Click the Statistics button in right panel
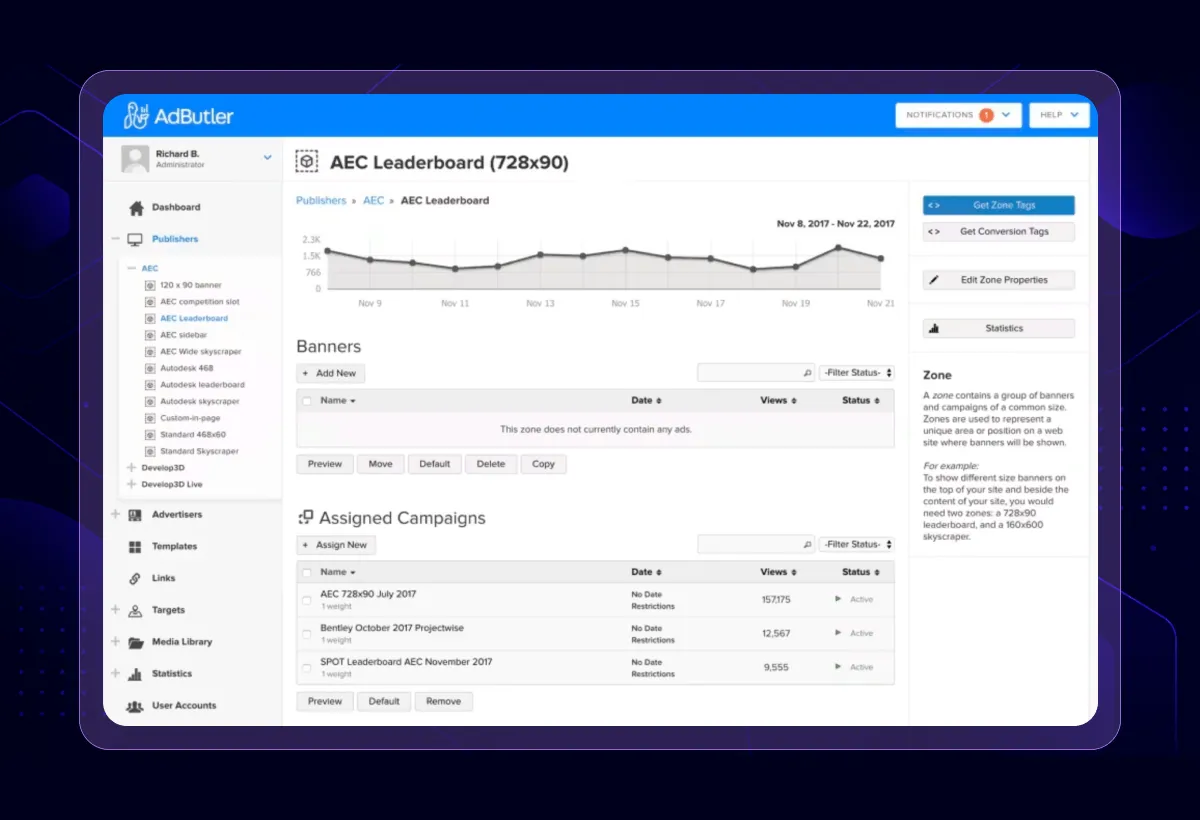The image size is (1200, 820). click(x=999, y=328)
